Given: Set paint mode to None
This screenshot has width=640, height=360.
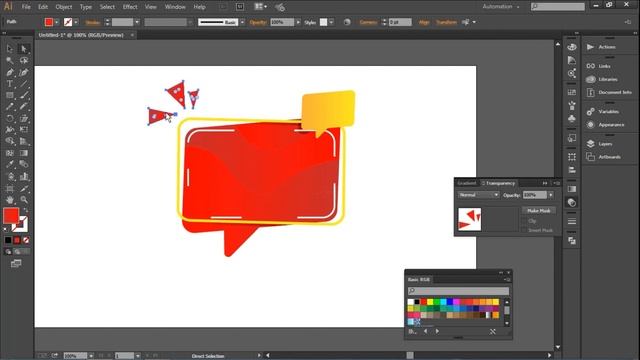Looking at the screenshot, I should 26,240.
